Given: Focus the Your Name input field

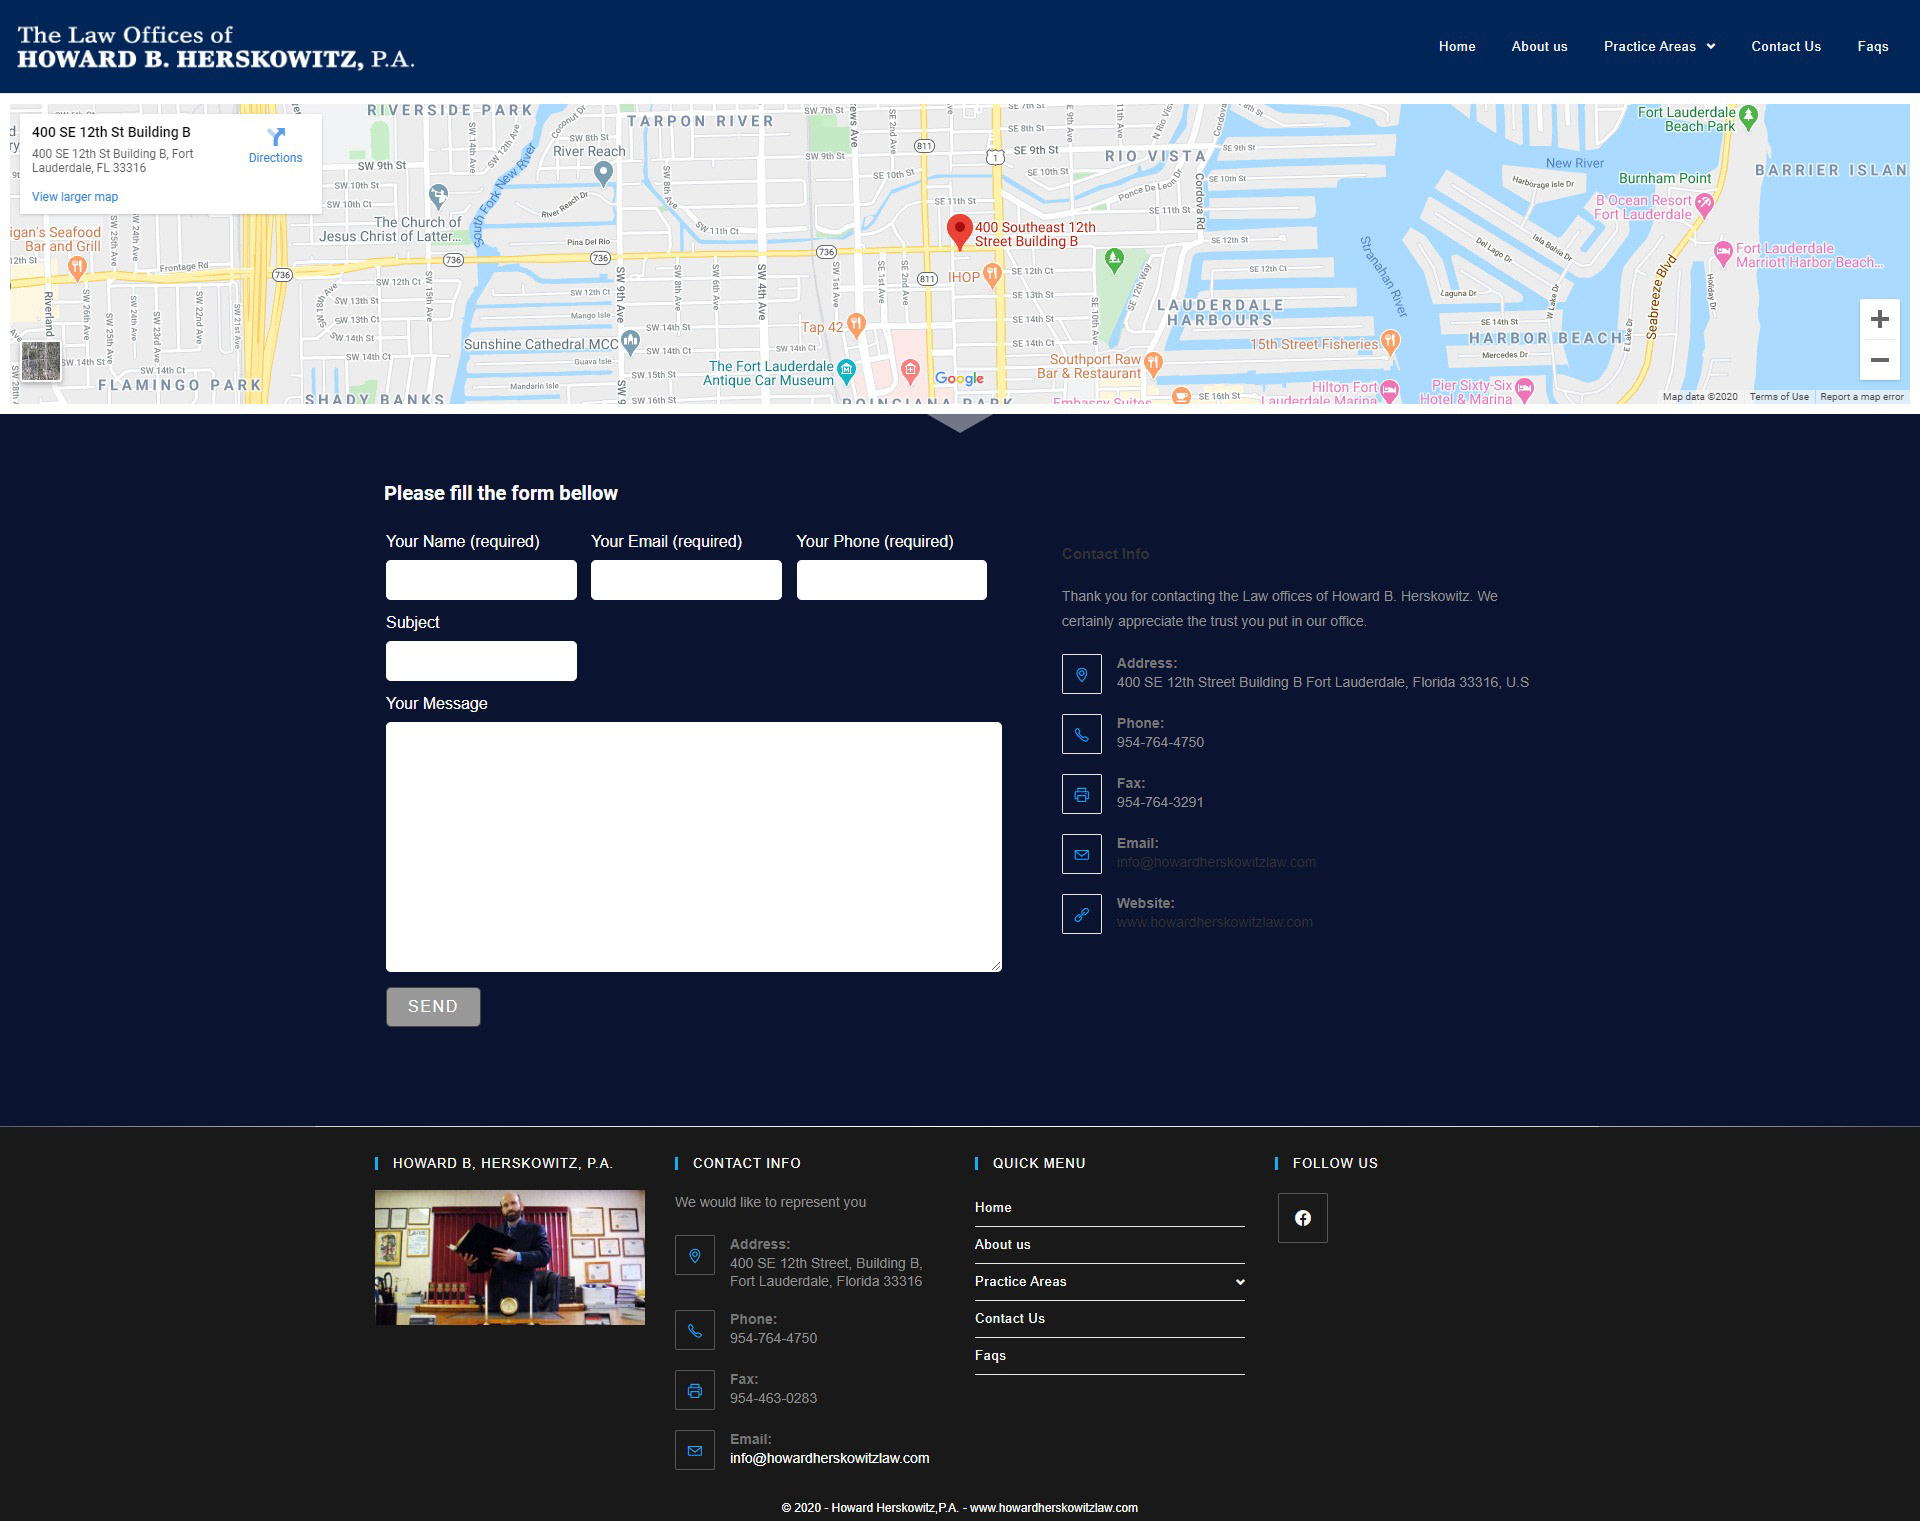Looking at the screenshot, I should tap(481, 580).
